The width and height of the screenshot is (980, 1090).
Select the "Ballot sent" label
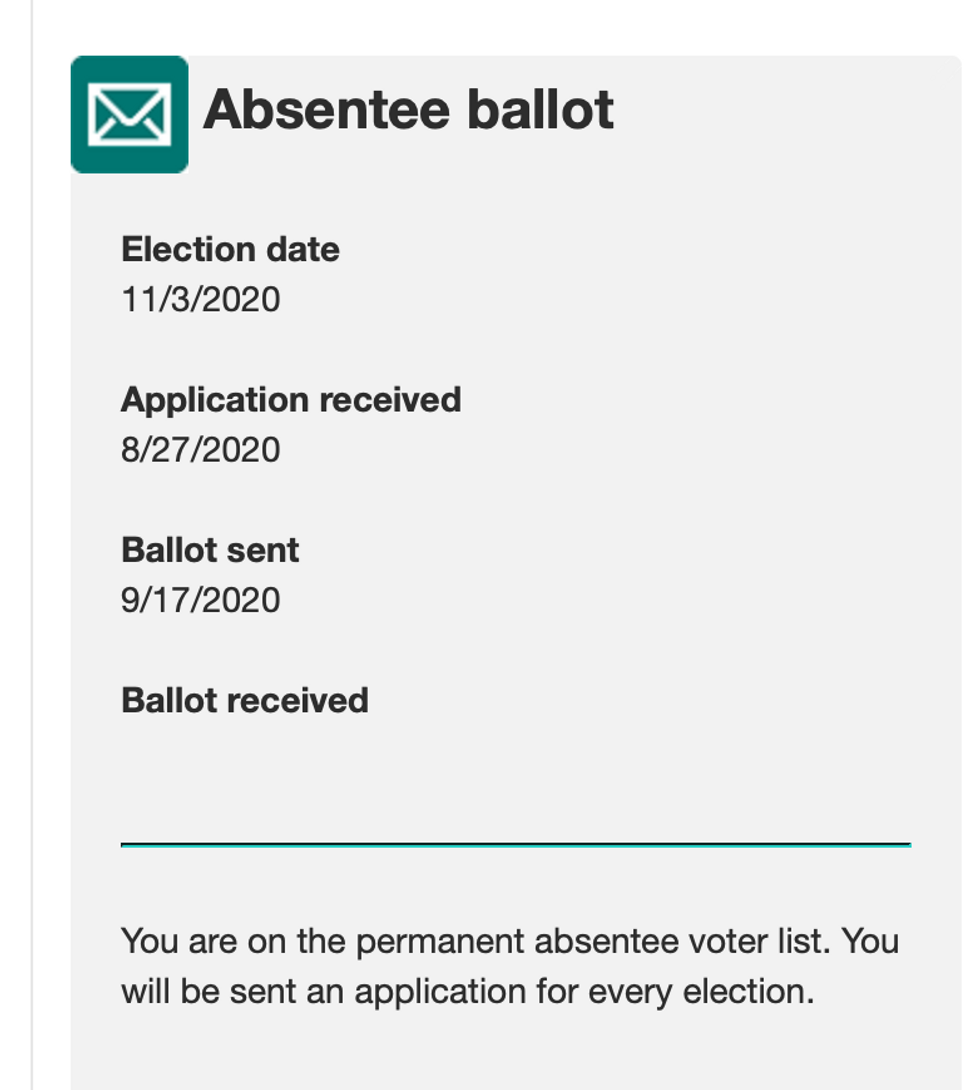click(210, 550)
